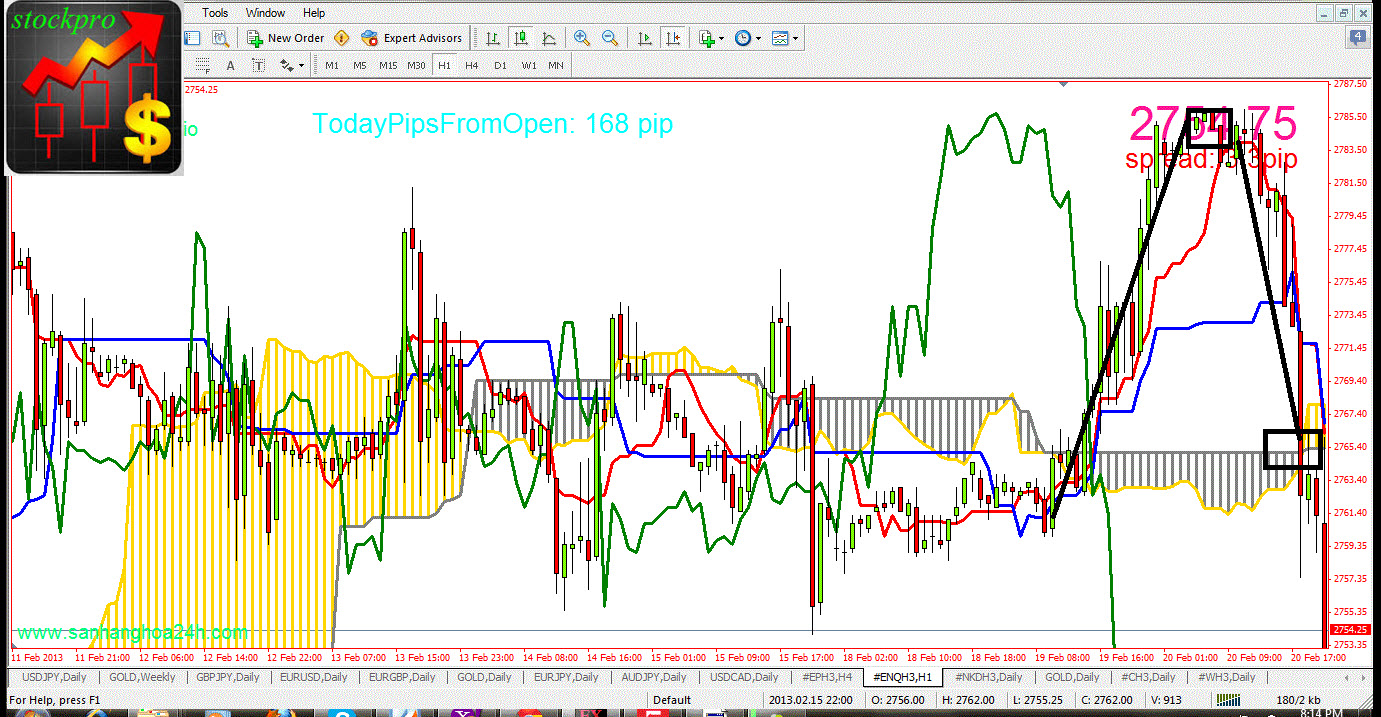Image resolution: width=1381 pixels, height=717 pixels.
Task: Click the TodayPipsFromOpen: 168 pip label
Action: tap(492, 124)
